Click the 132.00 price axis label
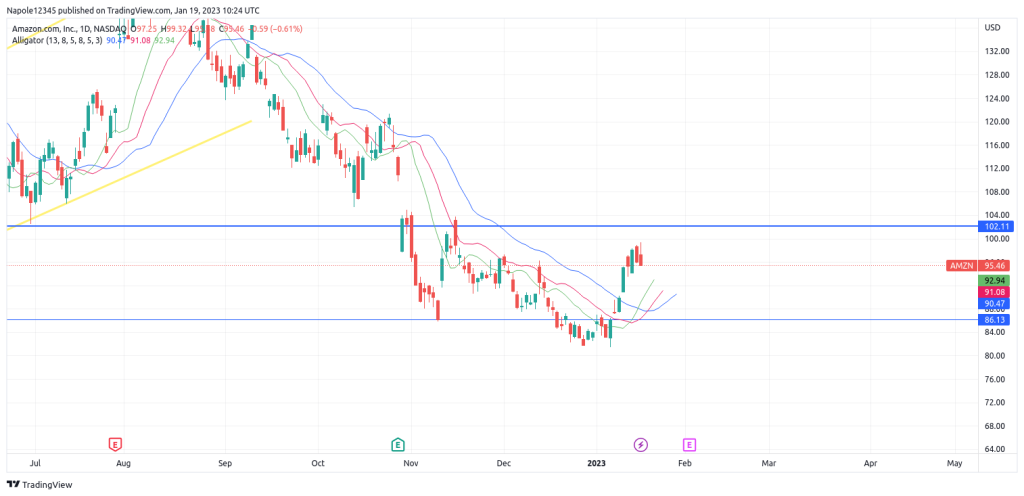1024x496 pixels. click(x=995, y=51)
